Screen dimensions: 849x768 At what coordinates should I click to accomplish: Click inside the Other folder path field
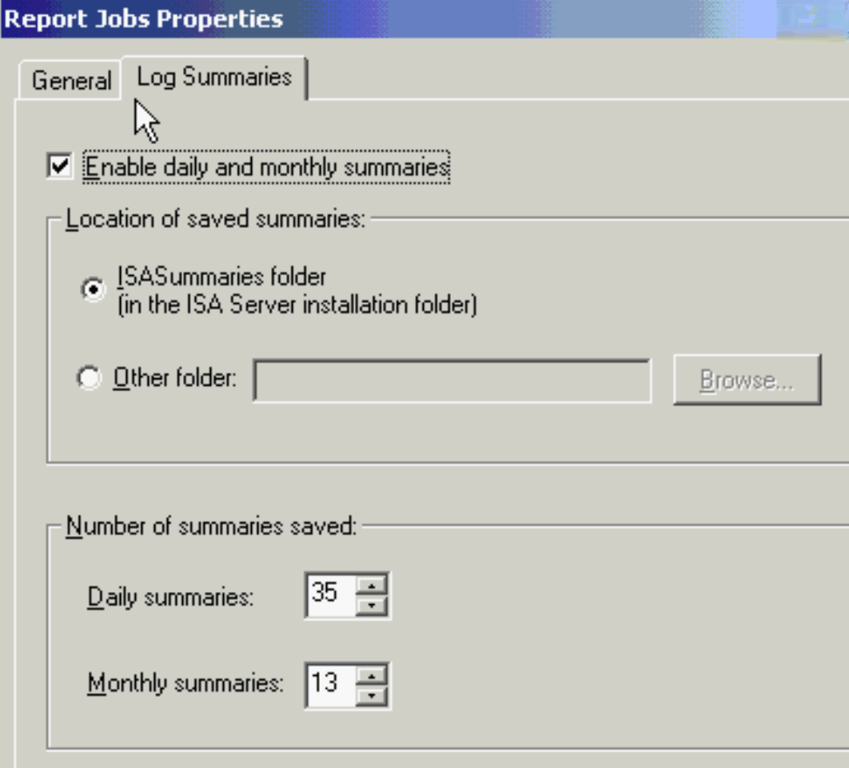(x=450, y=379)
